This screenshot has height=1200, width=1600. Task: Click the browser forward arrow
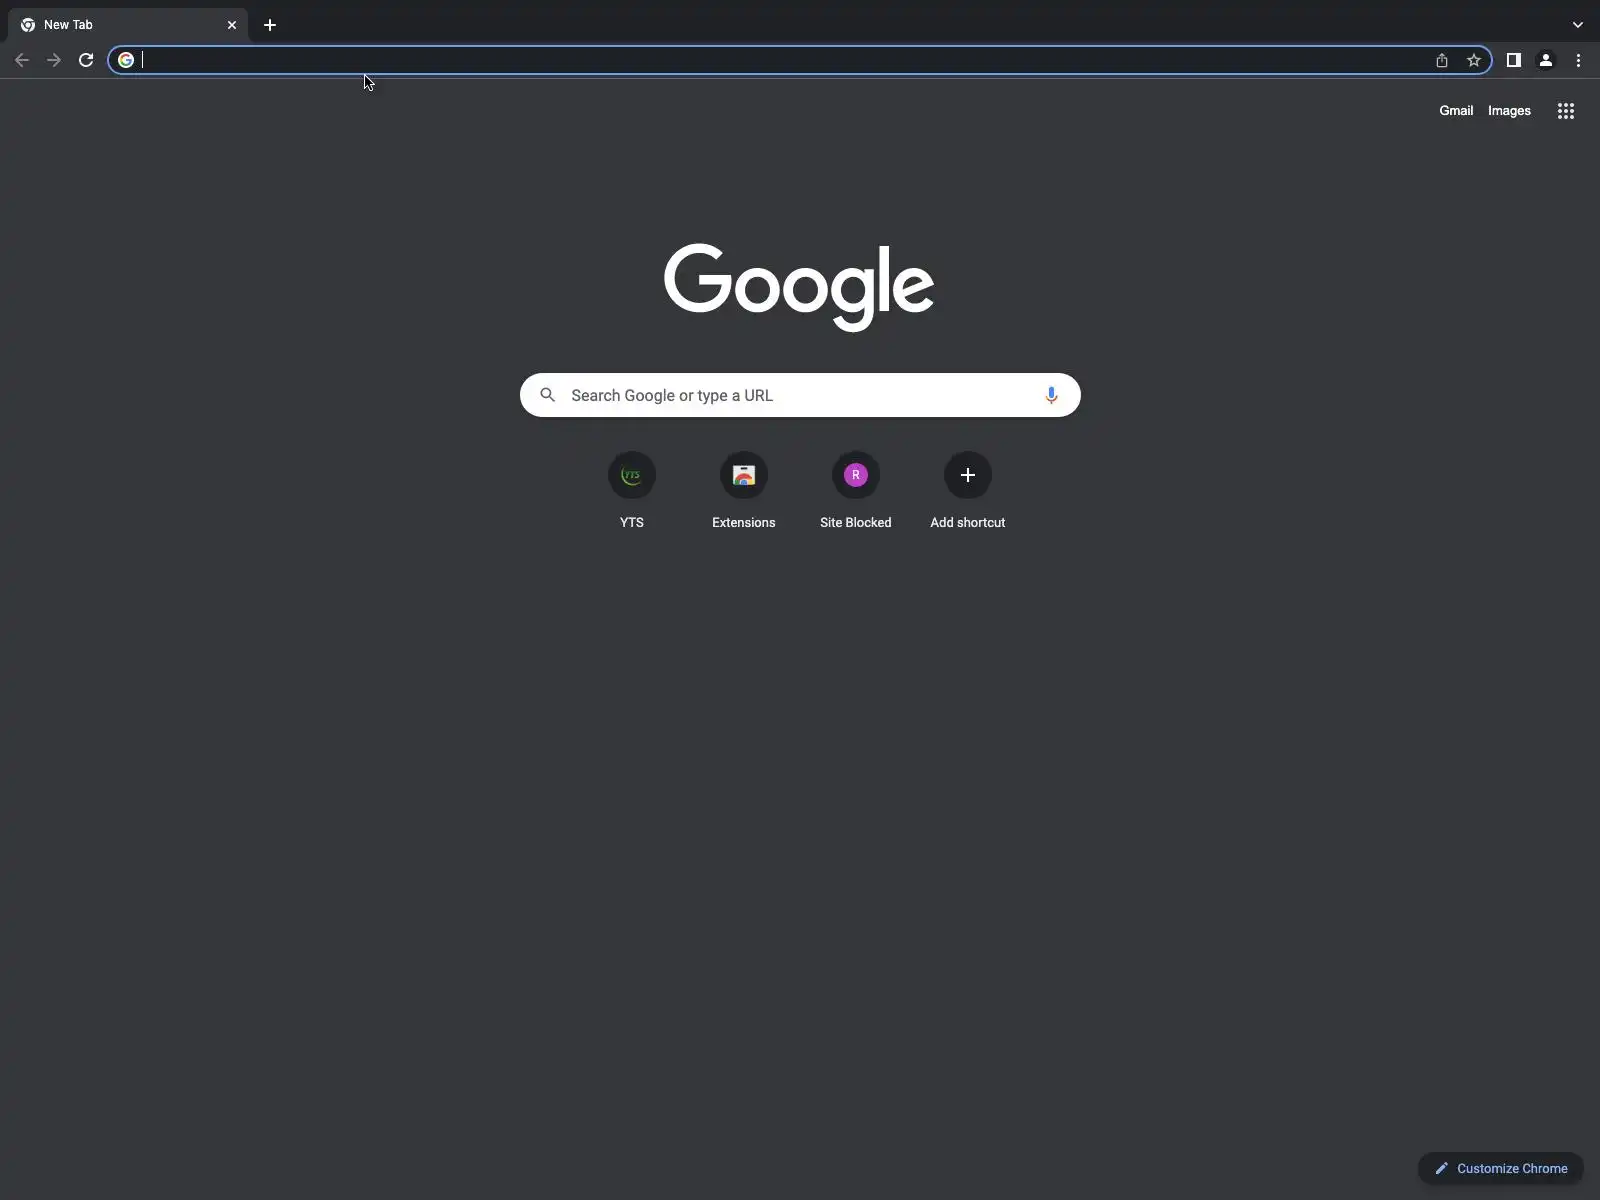pyautogui.click(x=54, y=60)
